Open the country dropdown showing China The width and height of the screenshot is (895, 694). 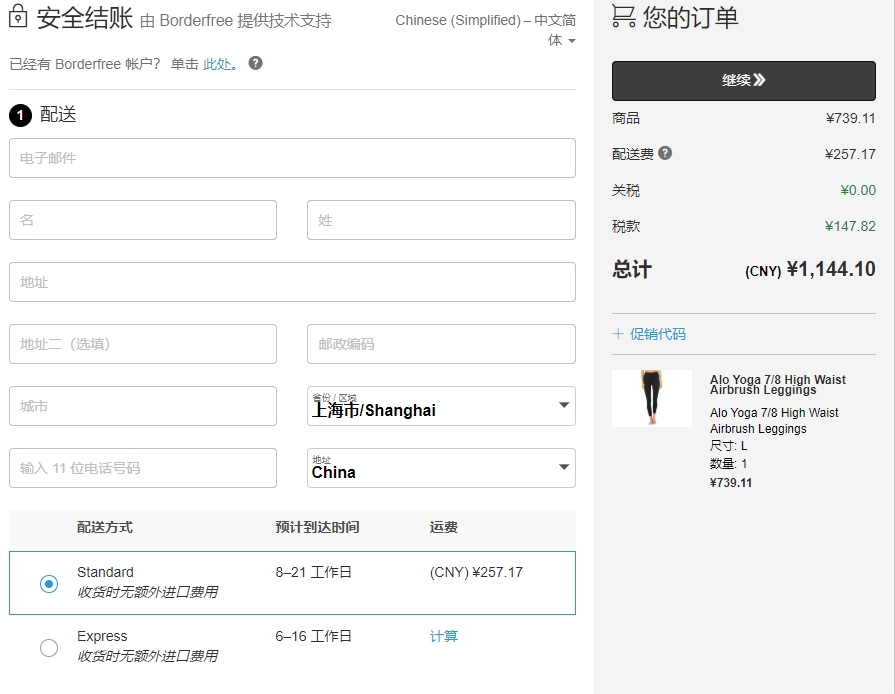tap(441, 468)
